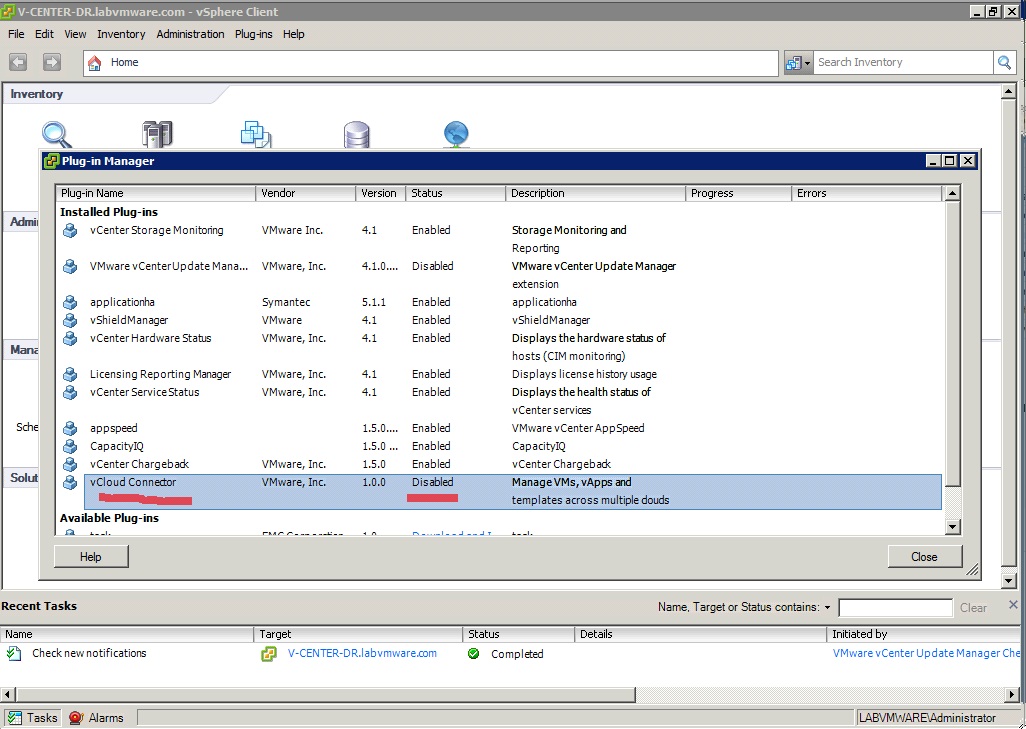
Task: Select the Licensing Reporting Manager name
Action: 160,374
